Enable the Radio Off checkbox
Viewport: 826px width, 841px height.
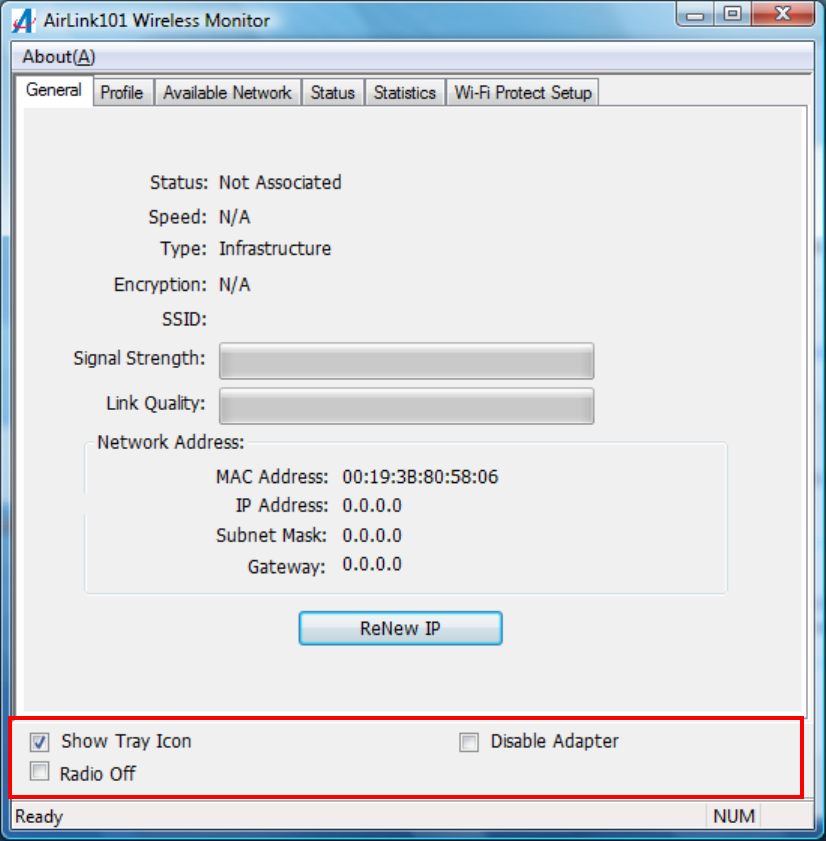click(x=39, y=771)
